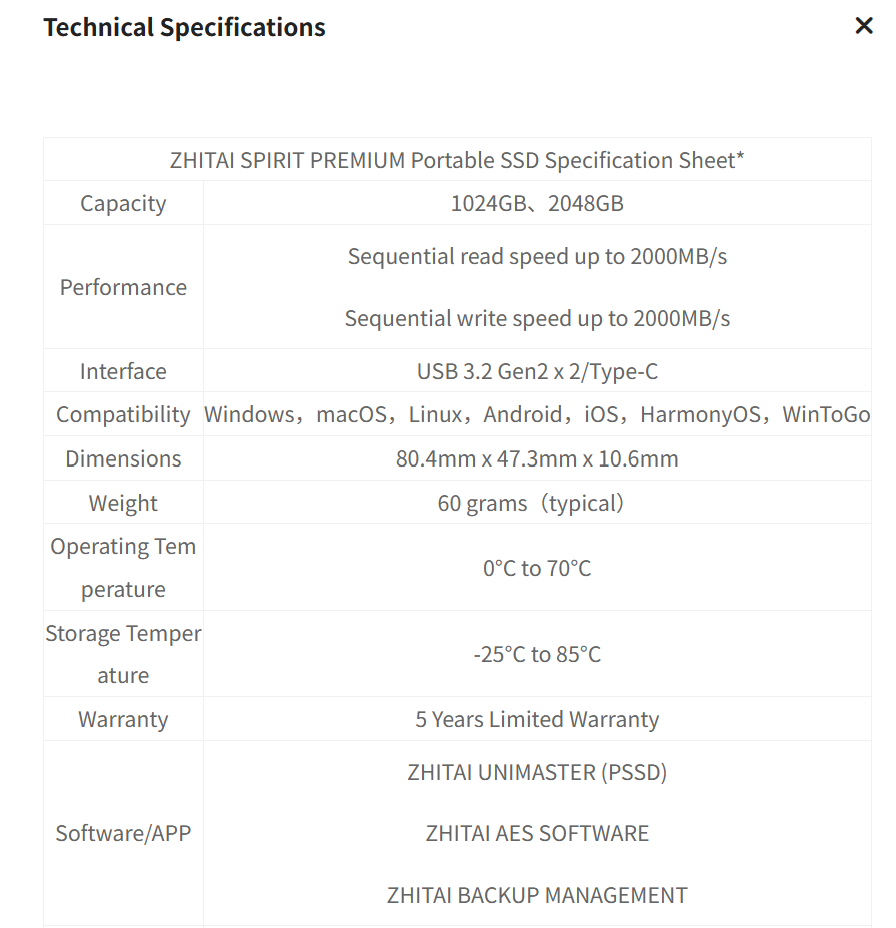Click the Compatibility row label
The height and width of the screenshot is (928, 896).
(x=123, y=414)
